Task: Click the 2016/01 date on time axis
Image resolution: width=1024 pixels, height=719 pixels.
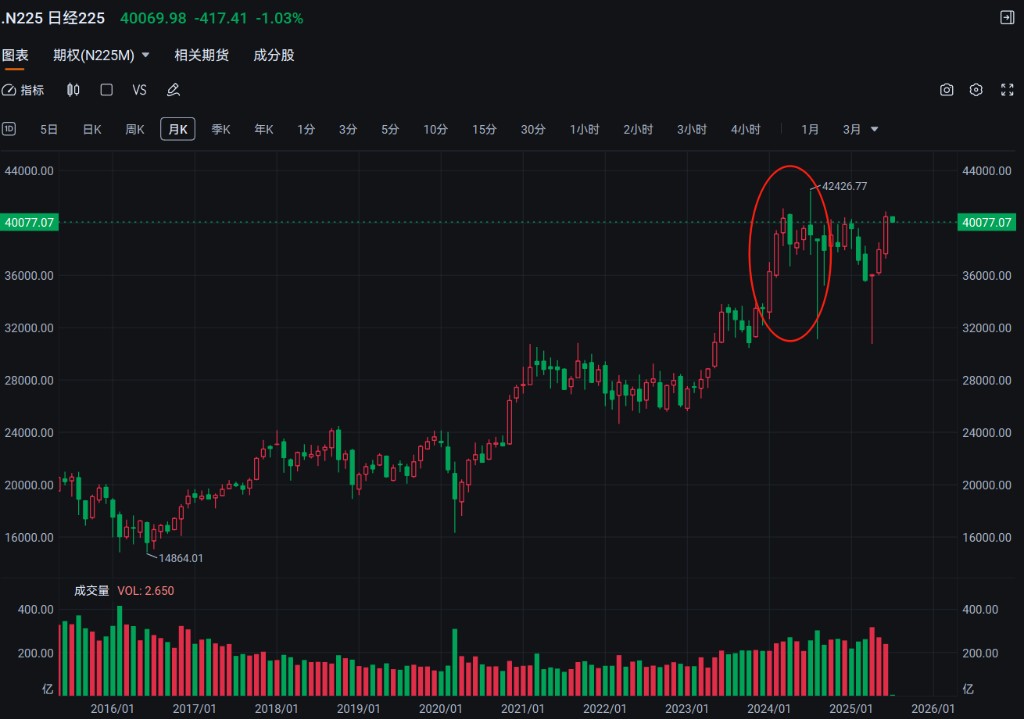Action: pyautogui.click(x=112, y=709)
